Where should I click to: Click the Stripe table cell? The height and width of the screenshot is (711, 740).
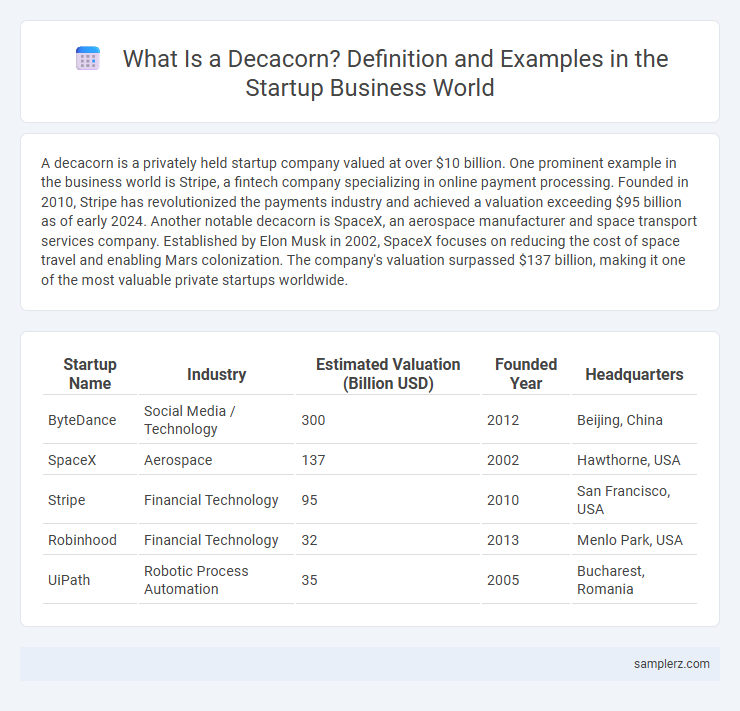tap(90, 500)
